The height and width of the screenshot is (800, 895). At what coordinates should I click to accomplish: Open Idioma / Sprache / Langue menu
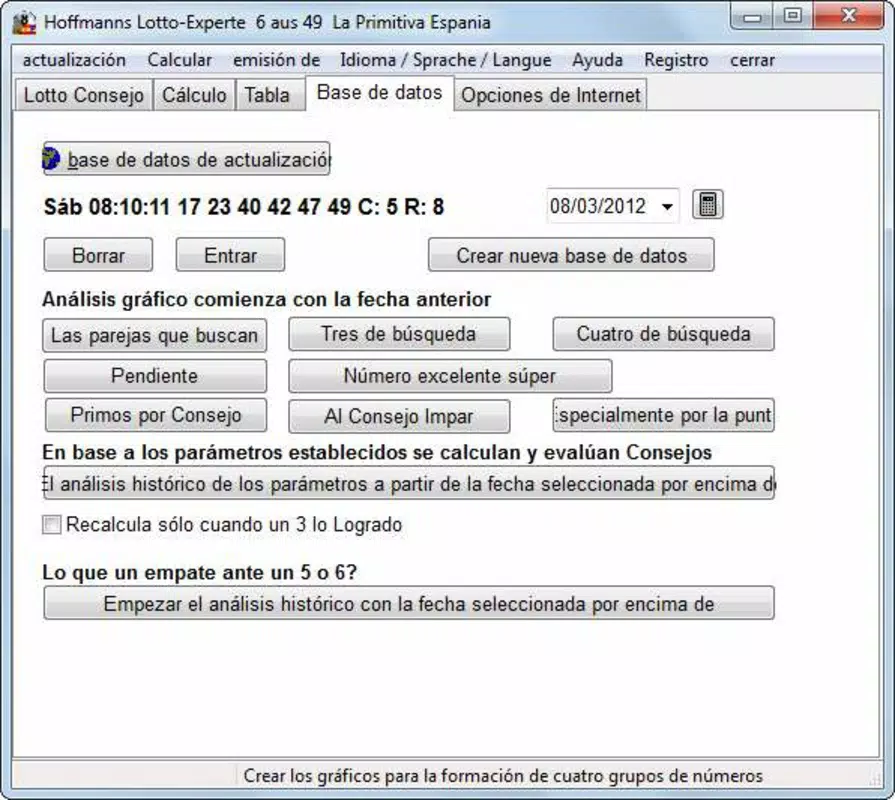[x=446, y=60]
